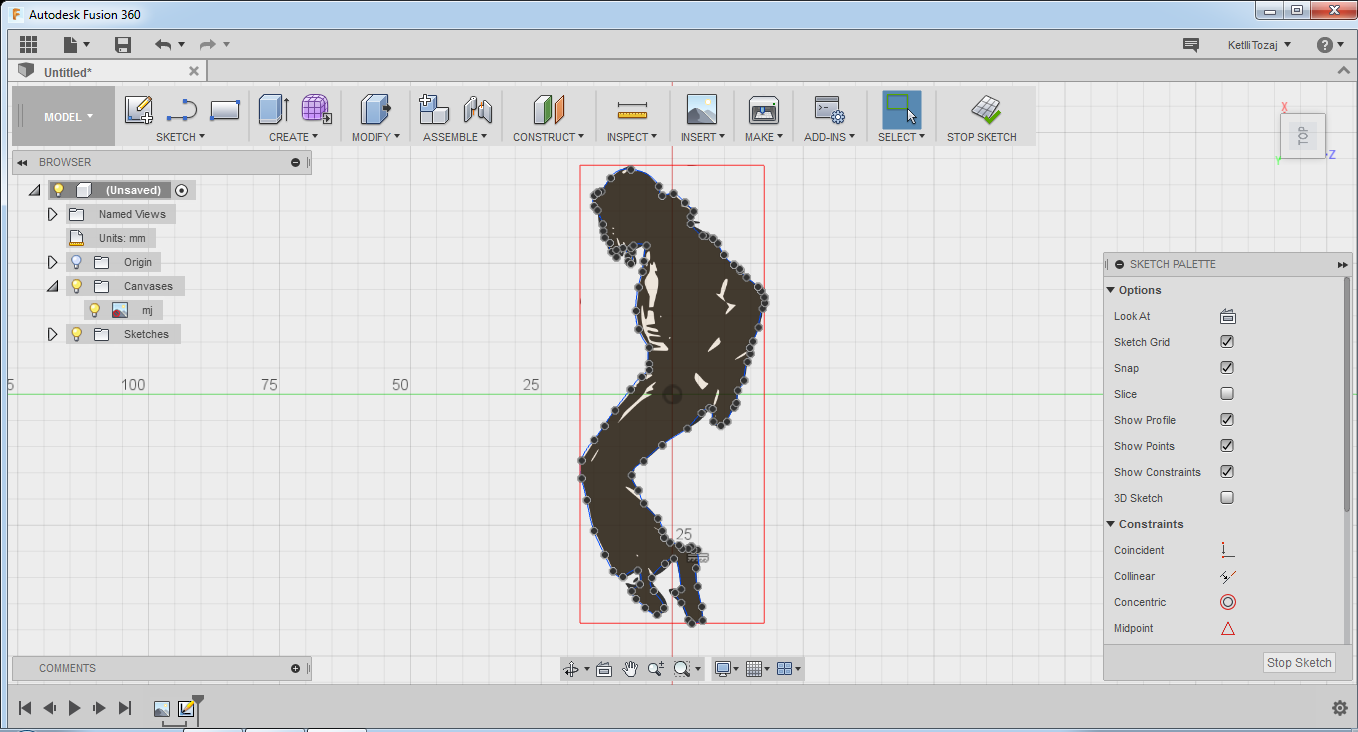Image resolution: width=1358 pixels, height=732 pixels.
Task: Open the MODIFY menu
Action: tap(376, 137)
